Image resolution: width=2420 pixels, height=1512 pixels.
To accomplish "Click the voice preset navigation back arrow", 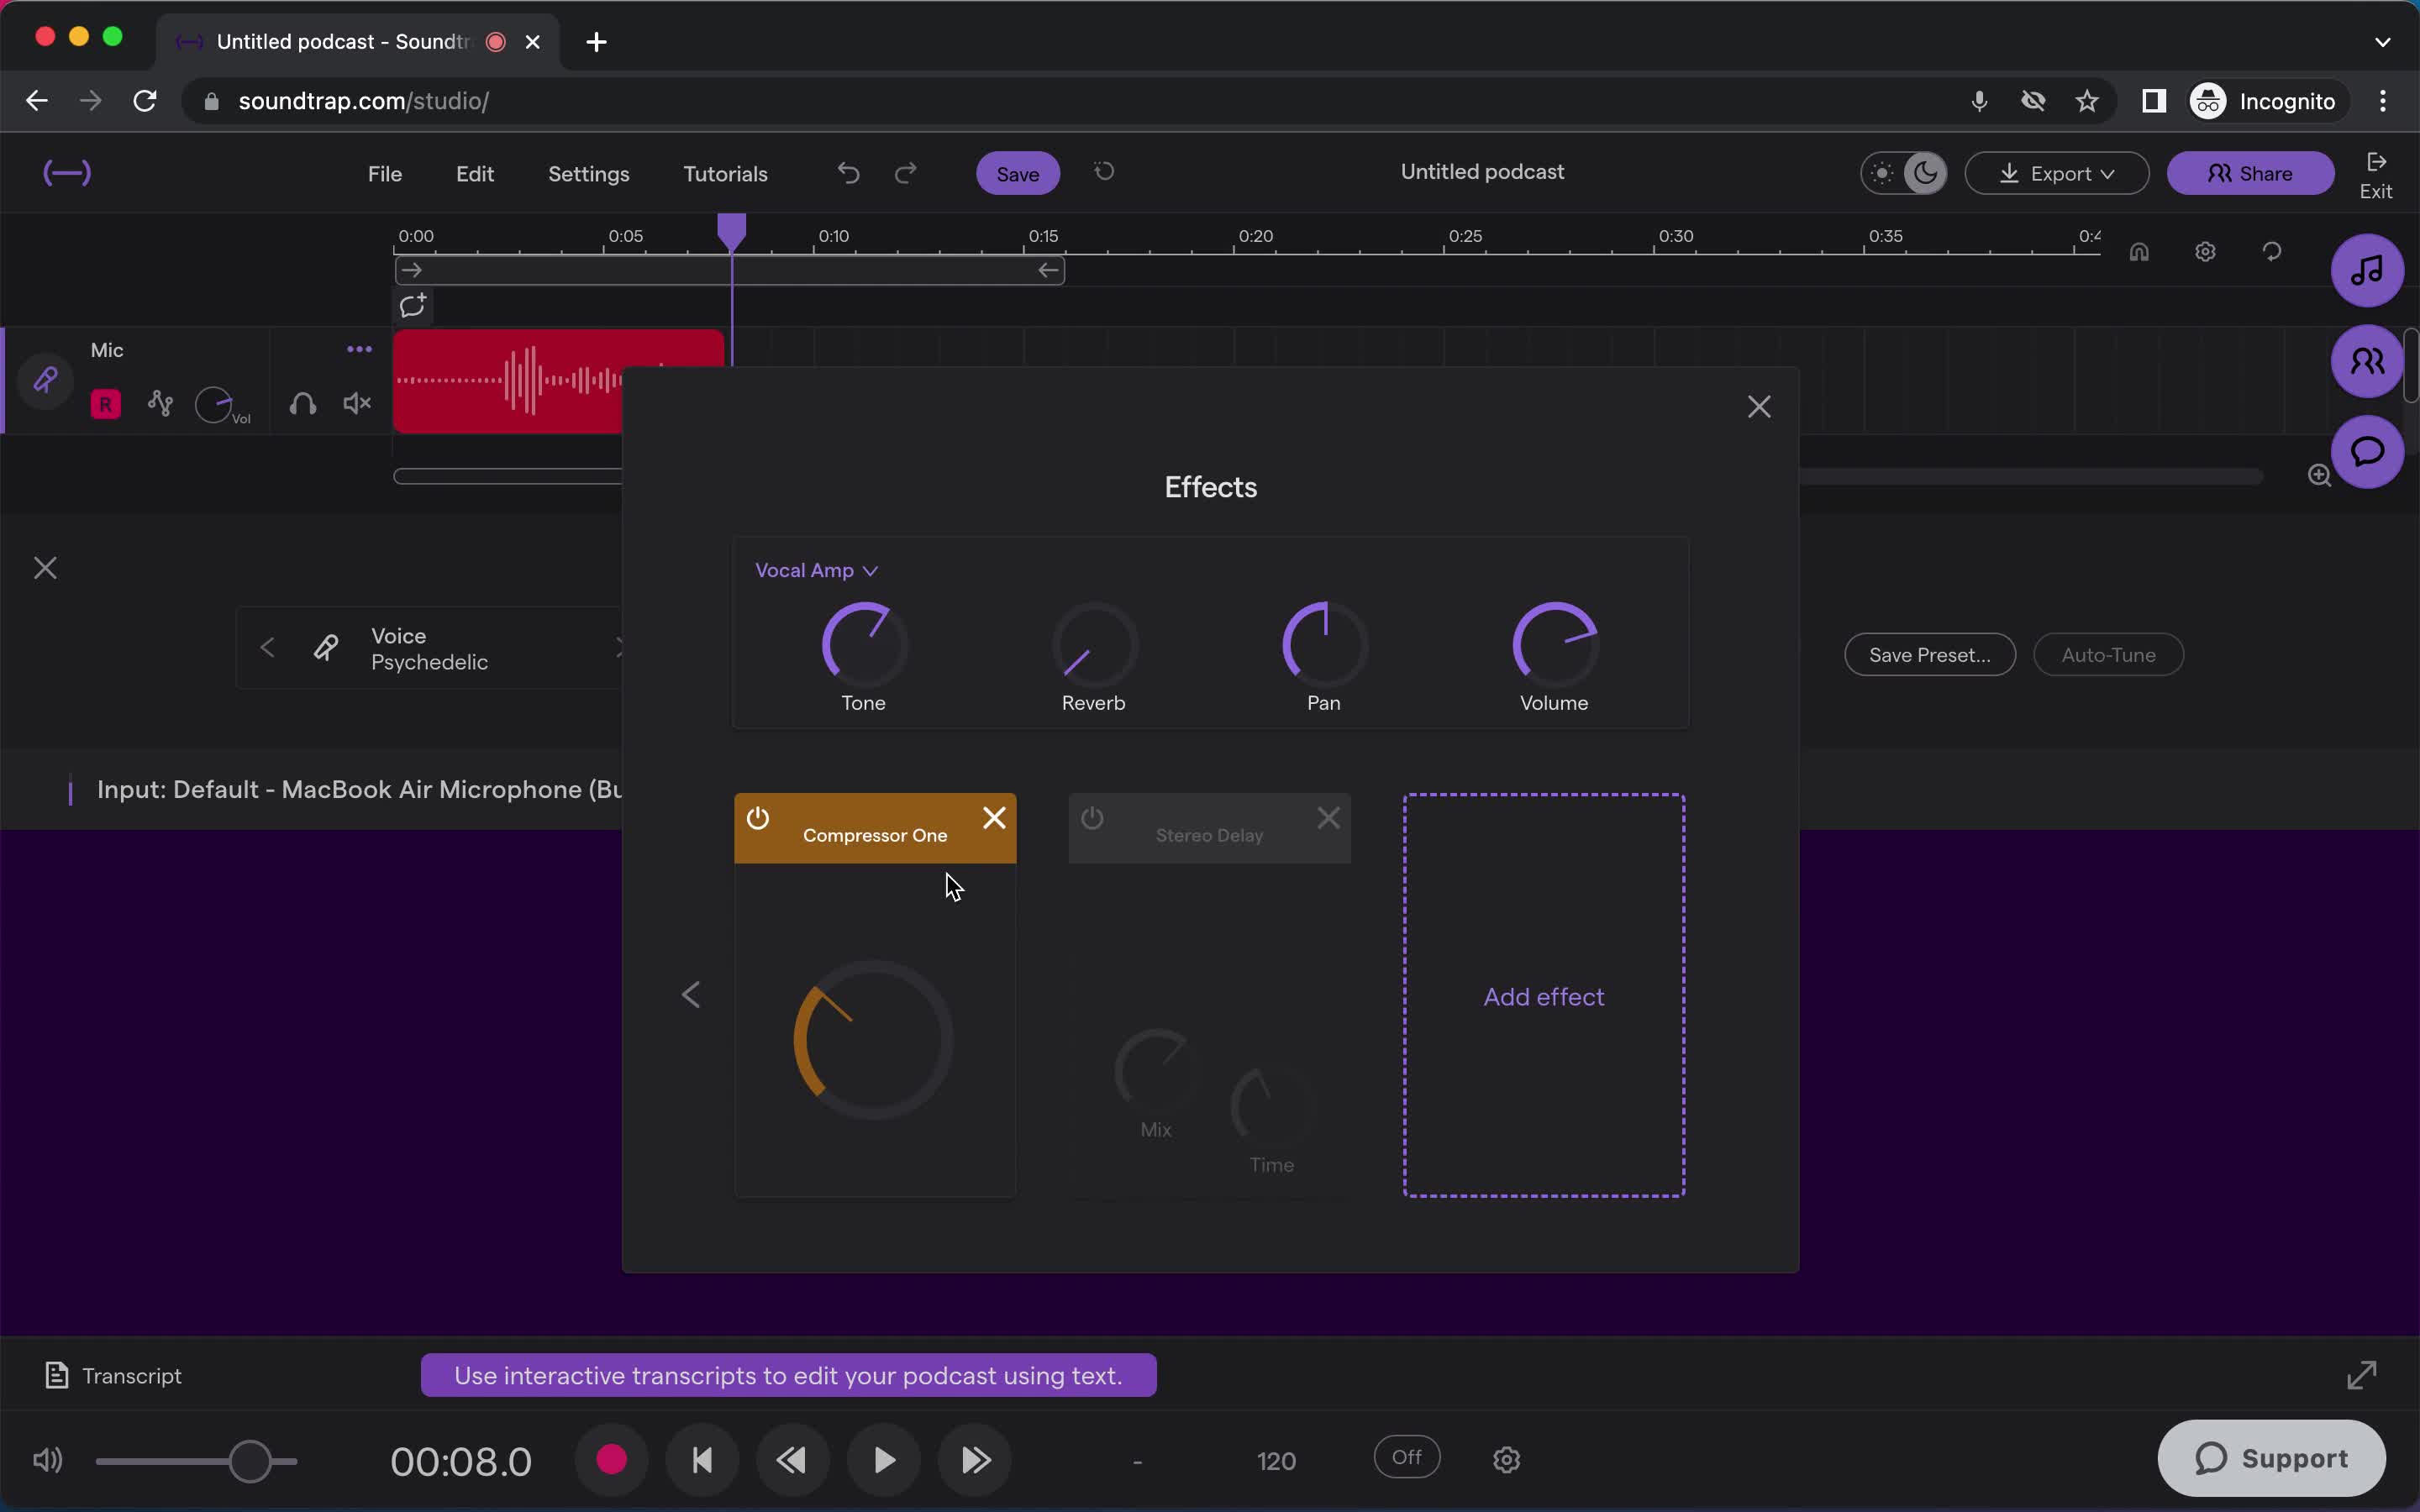I will pos(266,646).
